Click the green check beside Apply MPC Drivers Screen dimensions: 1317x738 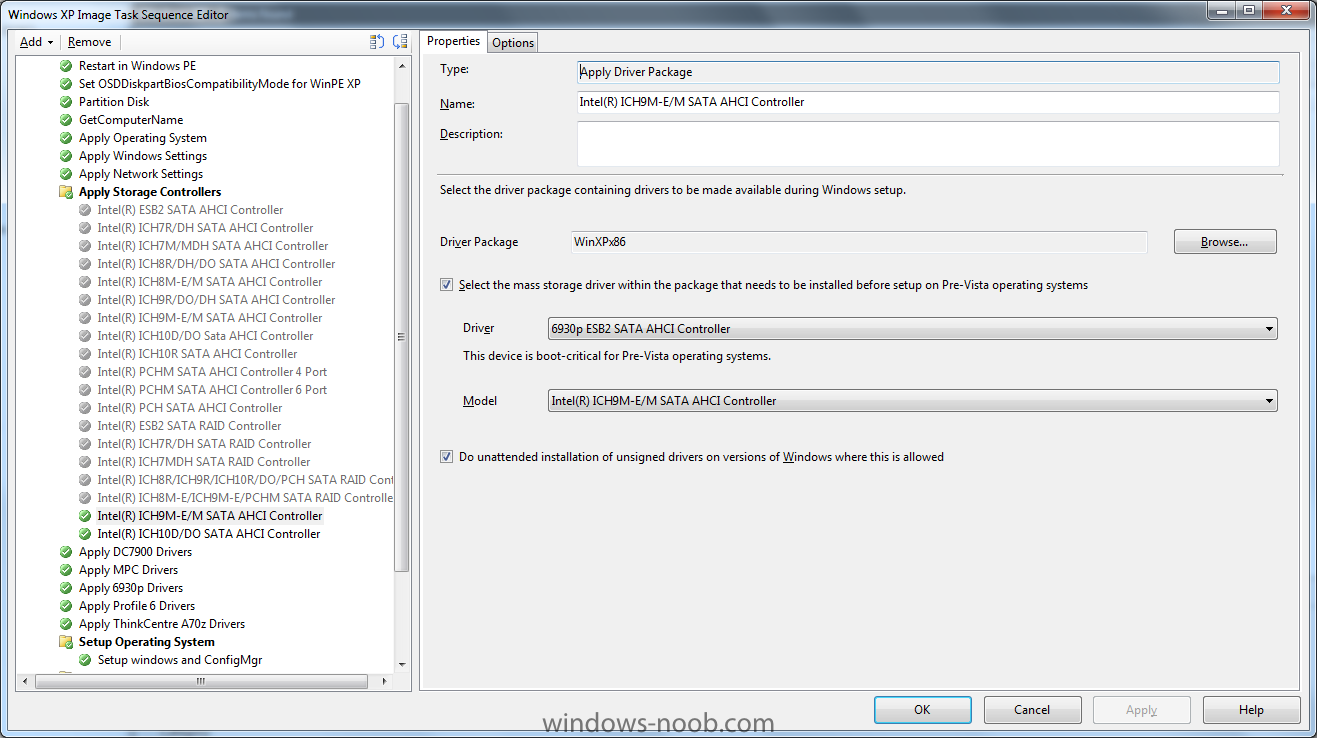click(66, 570)
